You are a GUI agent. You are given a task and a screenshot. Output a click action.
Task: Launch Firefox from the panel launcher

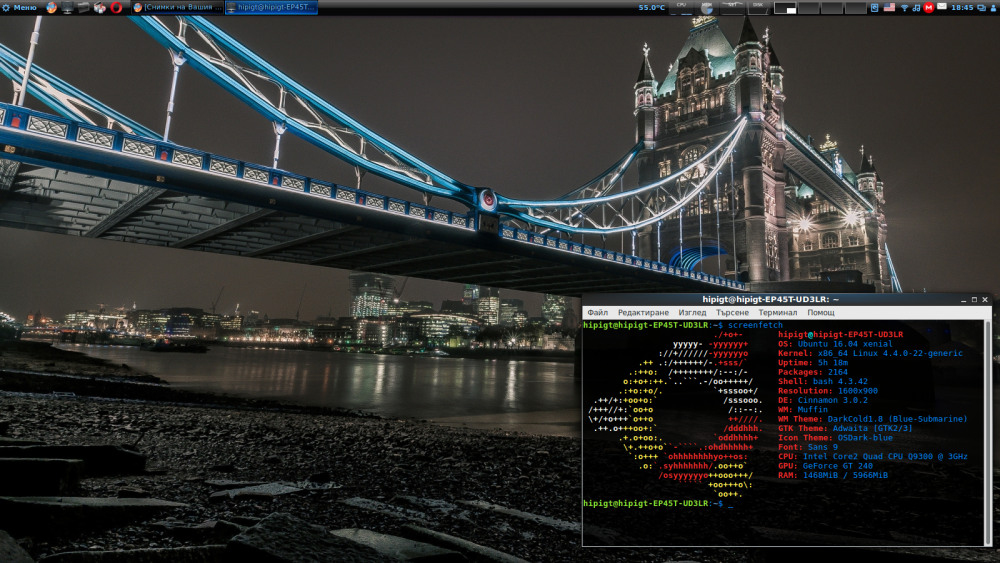tap(52, 8)
